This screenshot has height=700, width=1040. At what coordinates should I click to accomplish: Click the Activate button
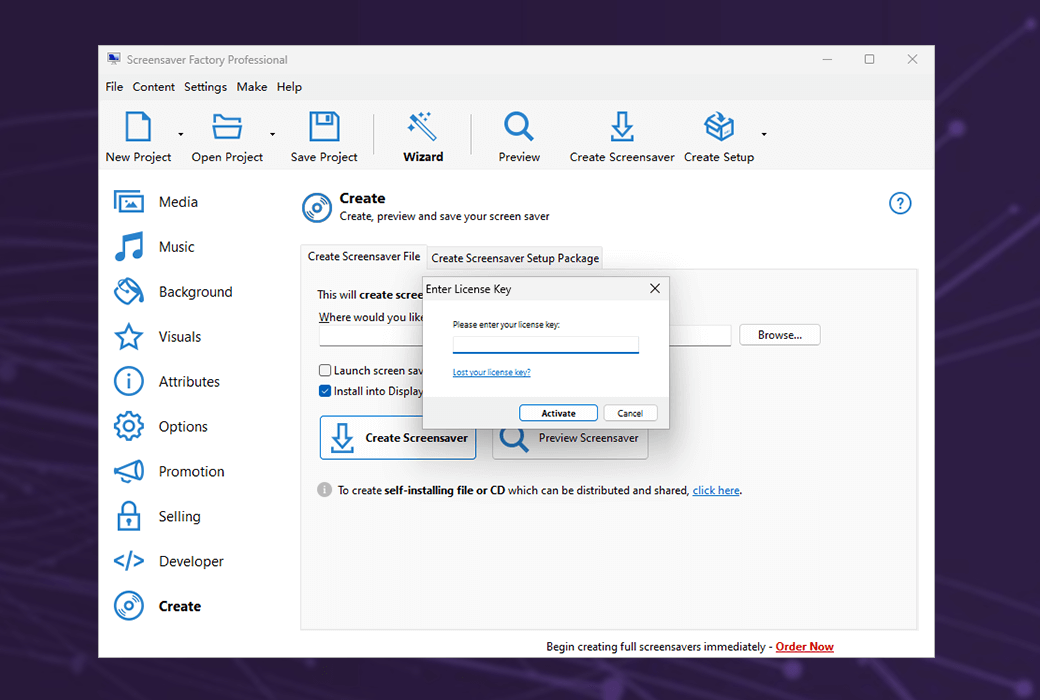tap(558, 413)
